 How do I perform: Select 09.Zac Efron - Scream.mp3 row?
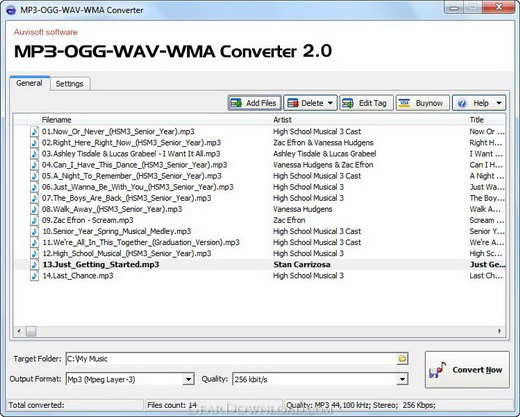(260, 220)
